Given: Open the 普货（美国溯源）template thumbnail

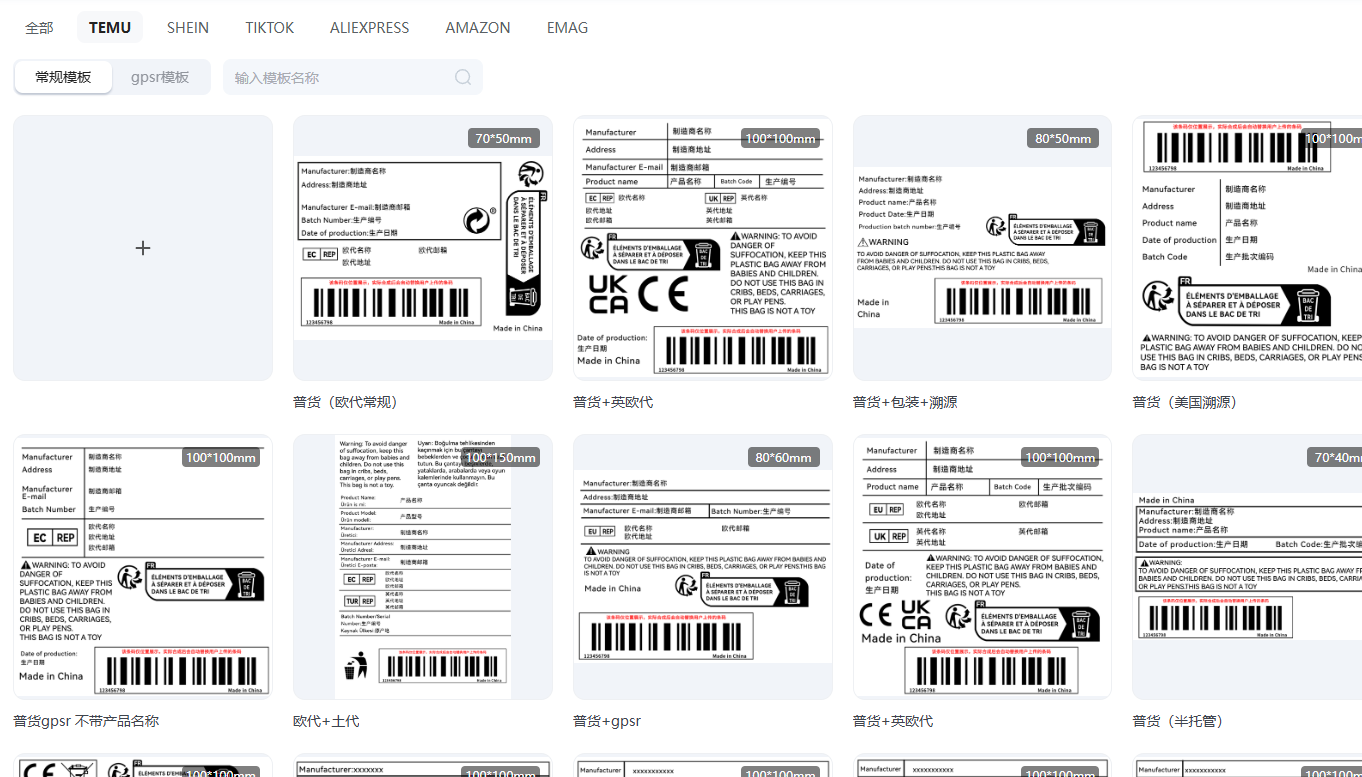Looking at the screenshot, I should pyautogui.click(x=1248, y=248).
